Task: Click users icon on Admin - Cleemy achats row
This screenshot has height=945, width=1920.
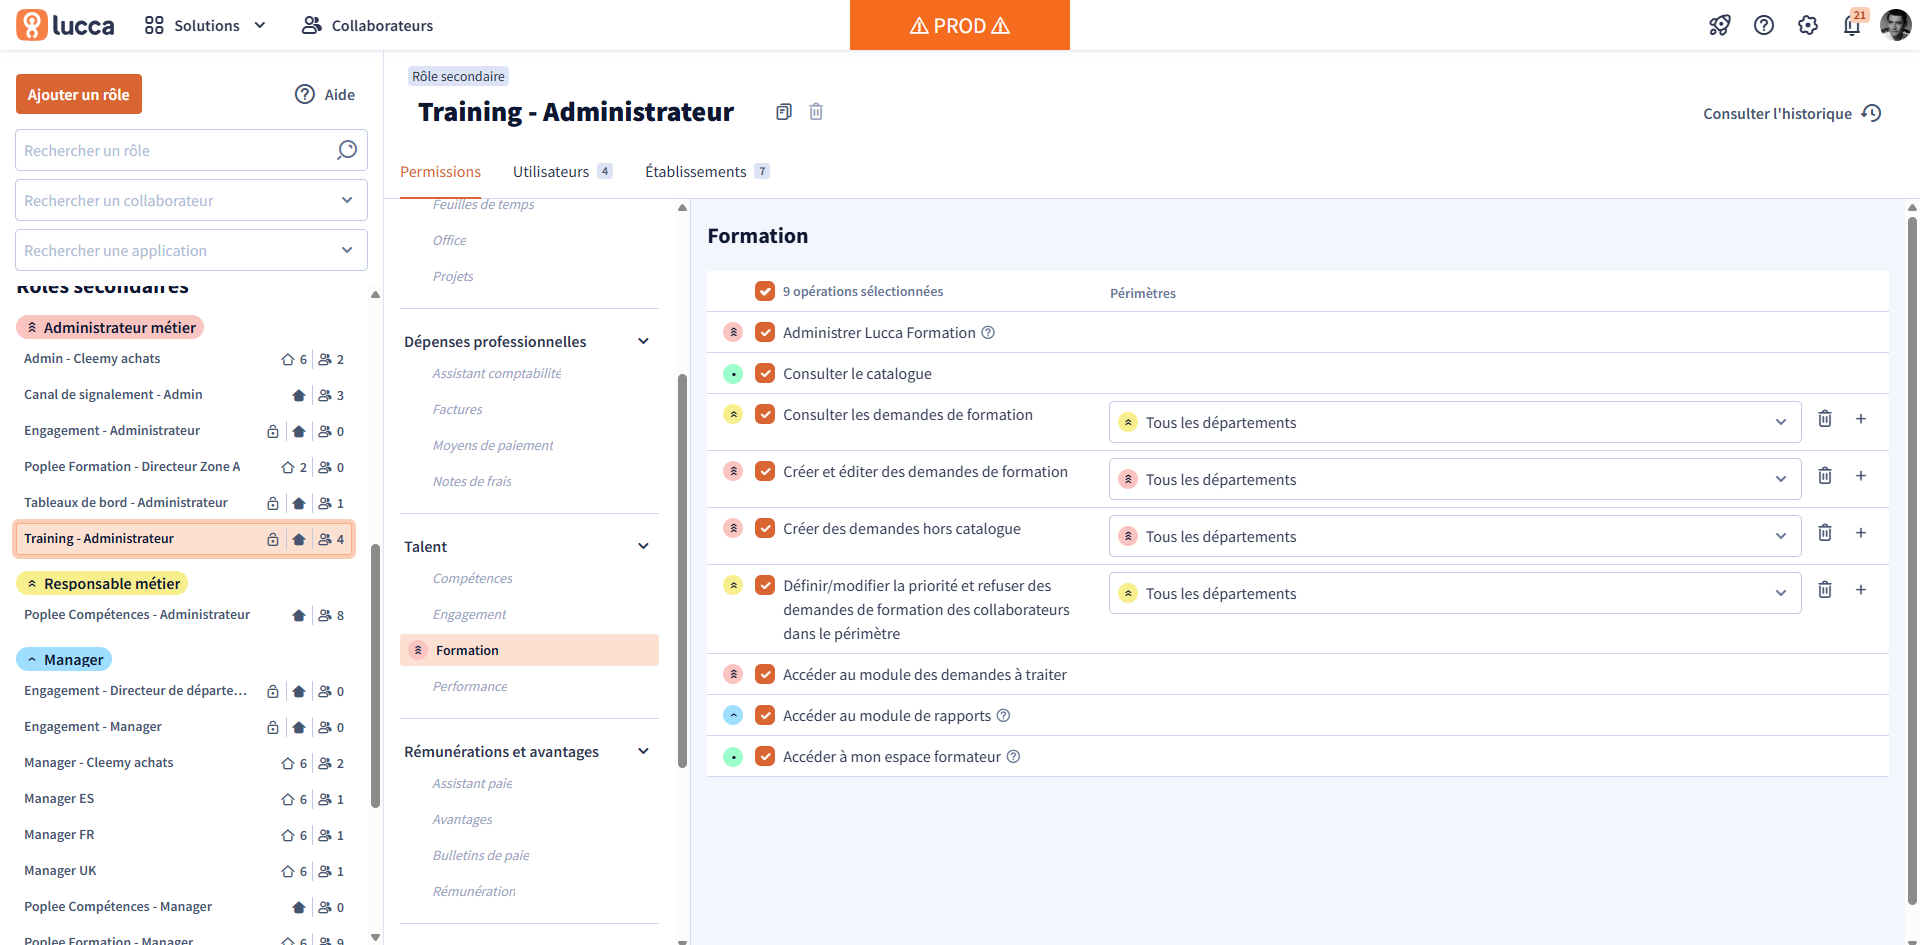Action: tap(325, 359)
